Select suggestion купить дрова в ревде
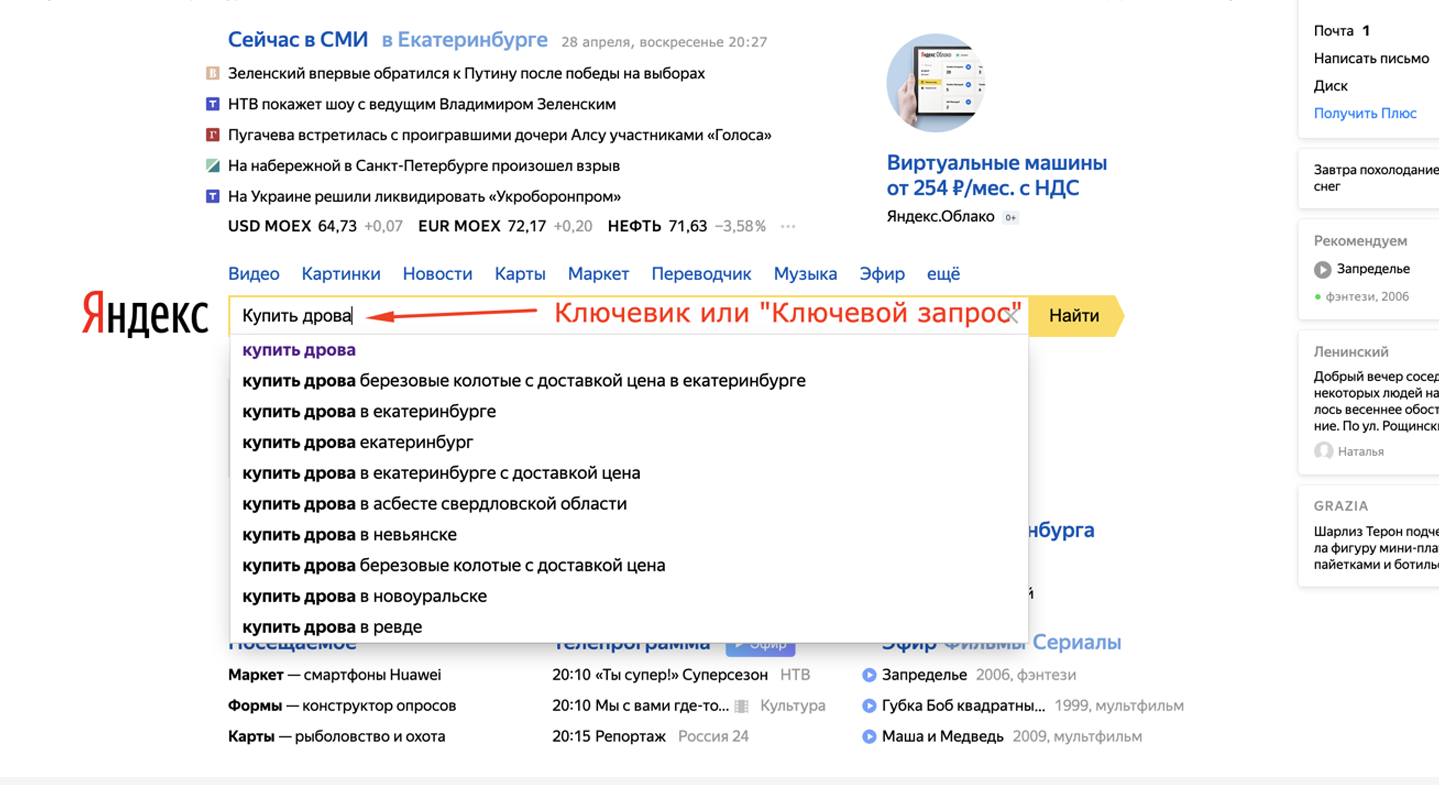The image size is (1439, 785). tap(629, 628)
